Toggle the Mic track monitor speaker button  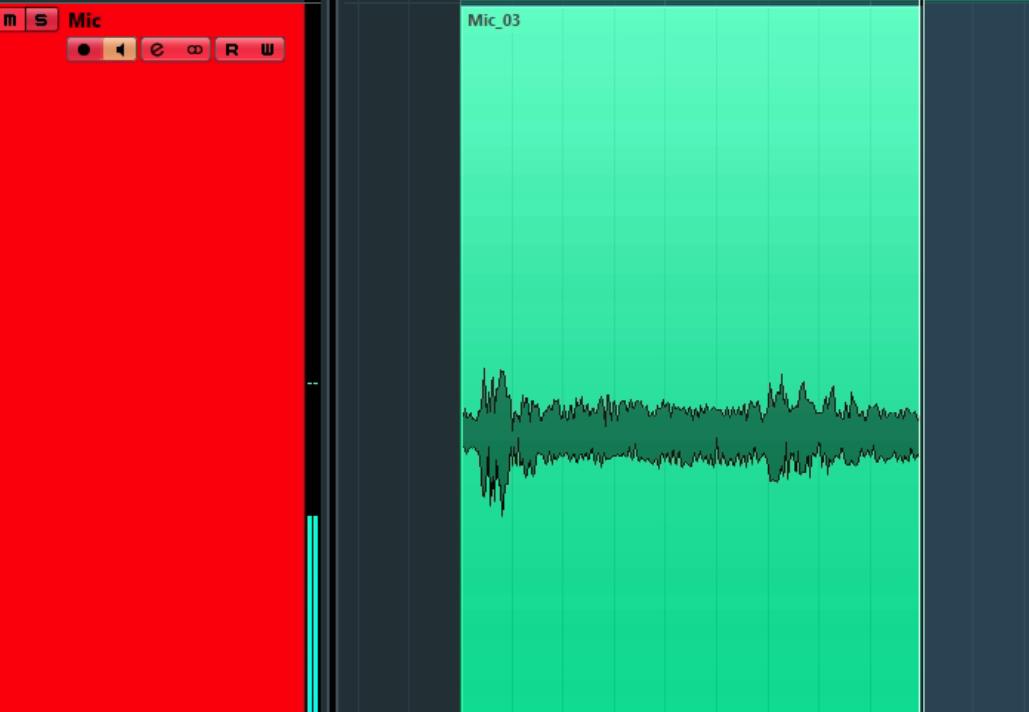(x=119, y=50)
